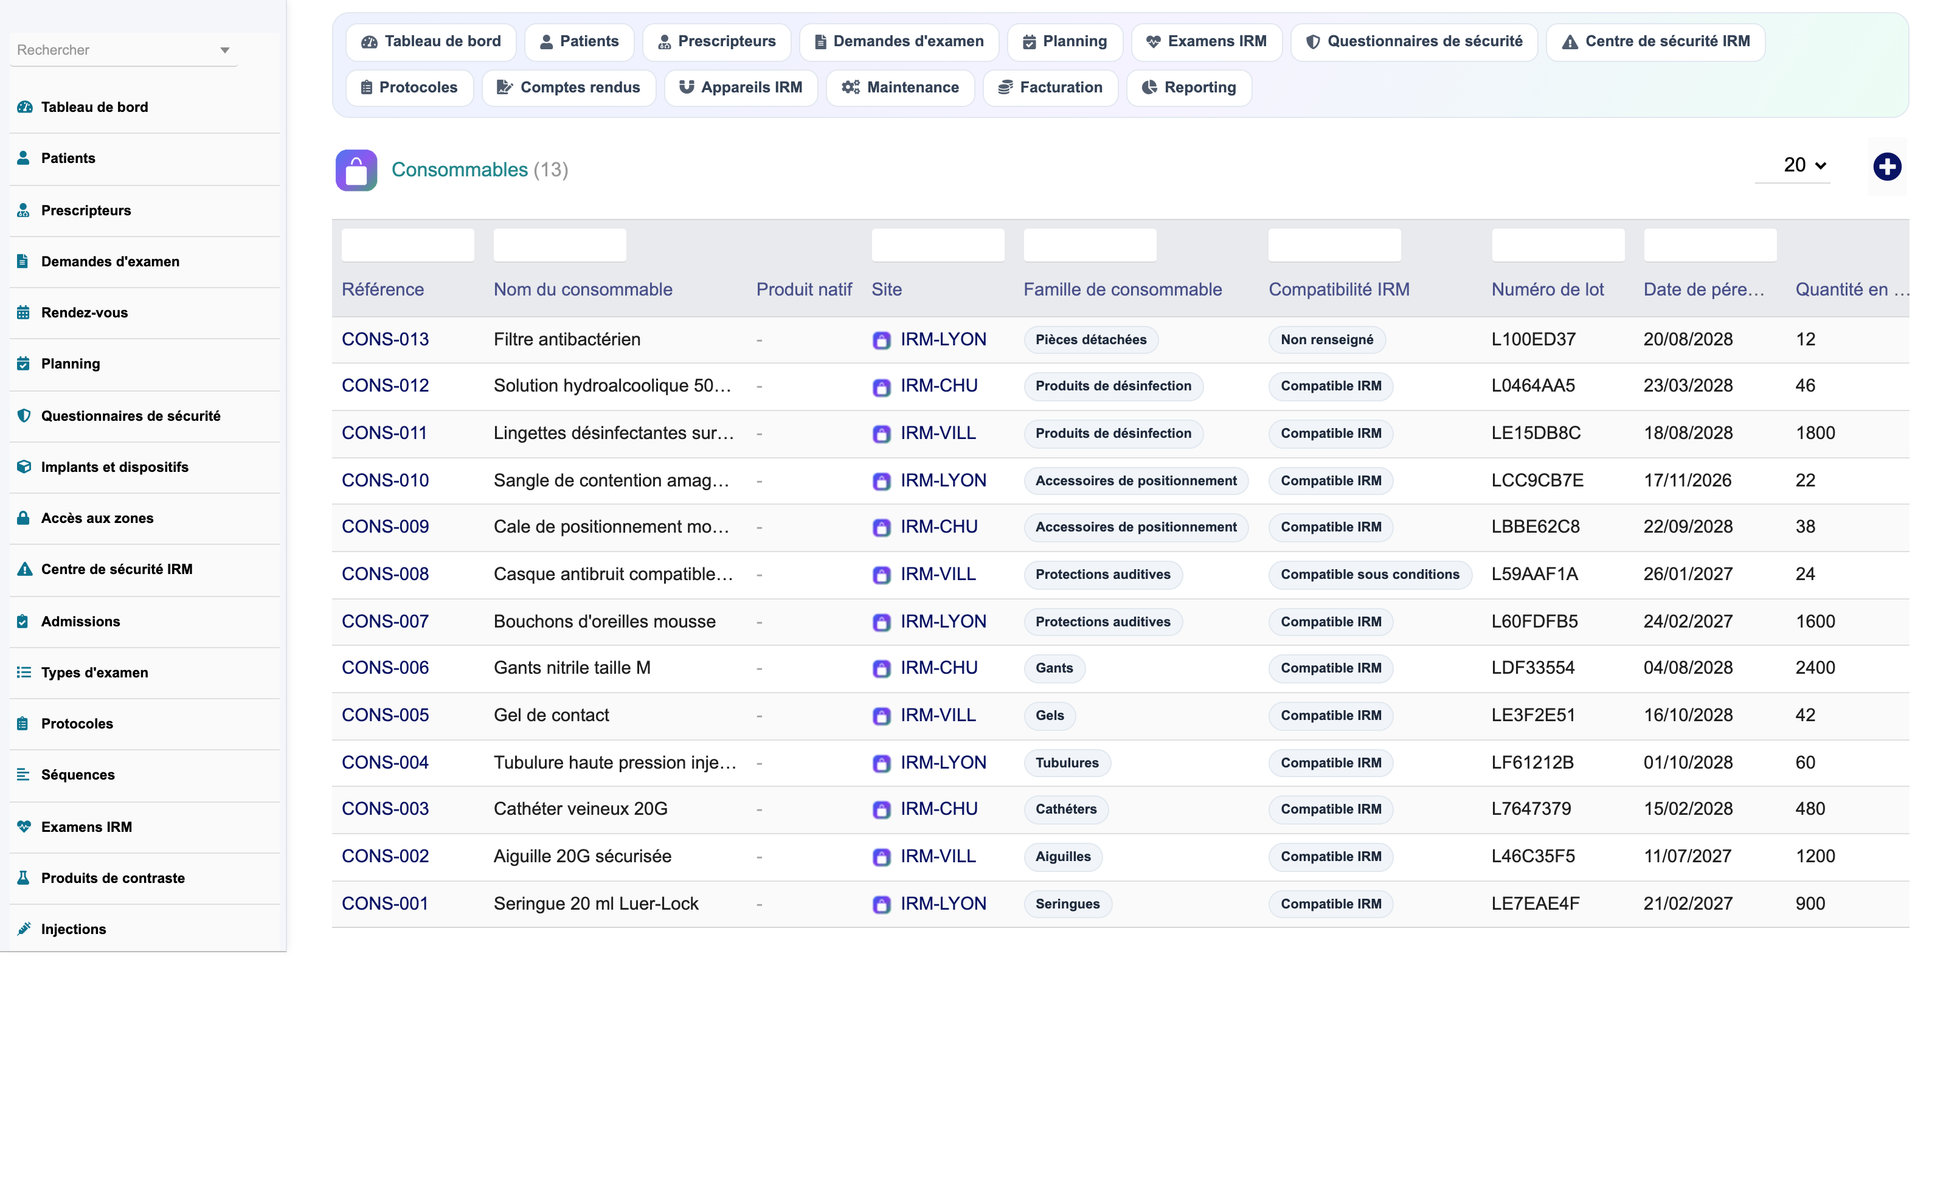Select the Reporting top tab
The width and height of the screenshot is (1946, 1204).
(1189, 88)
